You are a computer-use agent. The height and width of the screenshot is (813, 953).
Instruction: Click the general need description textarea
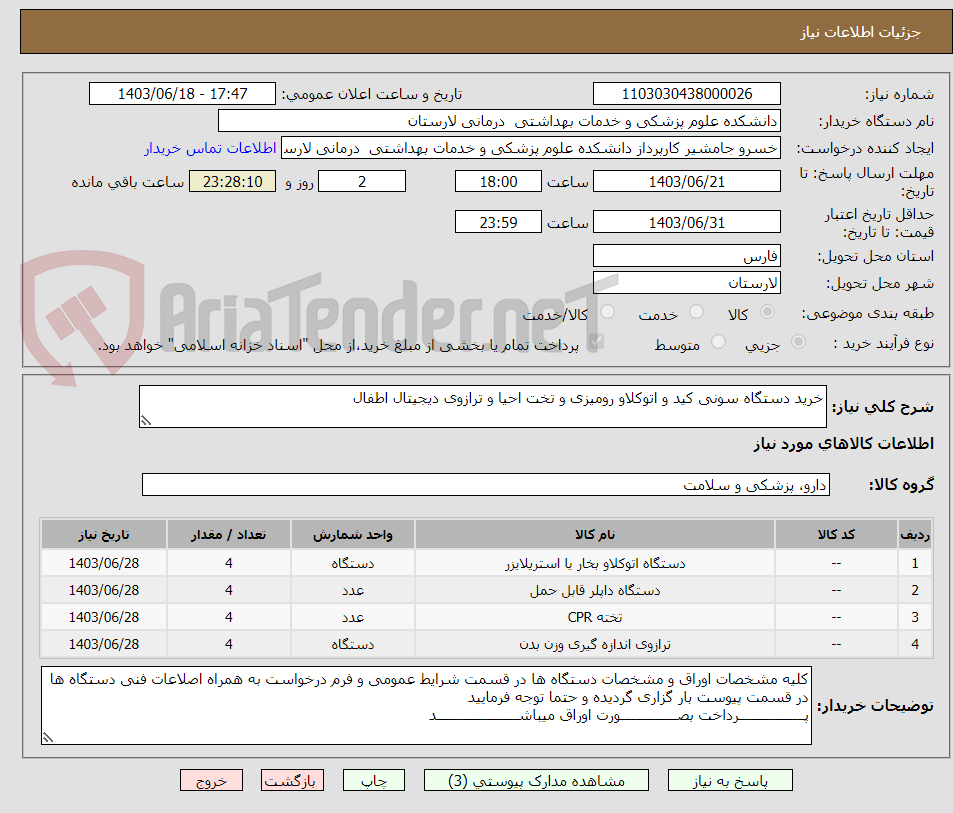click(x=483, y=406)
